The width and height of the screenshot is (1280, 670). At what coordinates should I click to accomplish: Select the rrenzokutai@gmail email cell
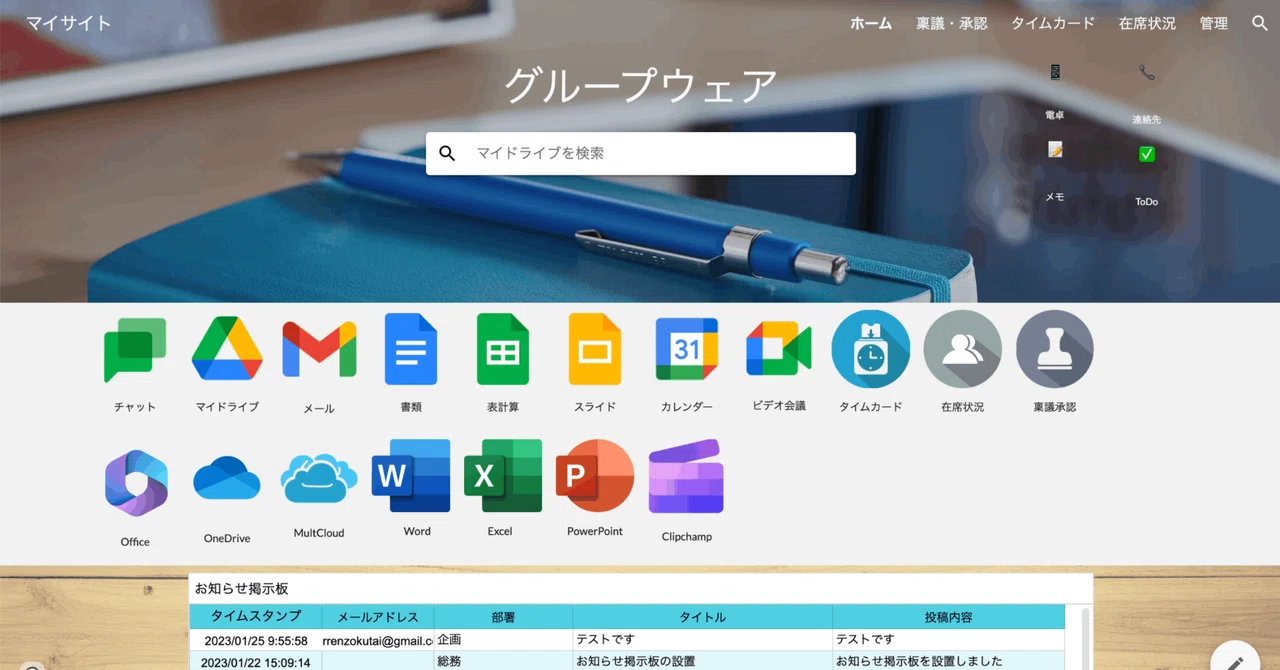(x=378, y=640)
